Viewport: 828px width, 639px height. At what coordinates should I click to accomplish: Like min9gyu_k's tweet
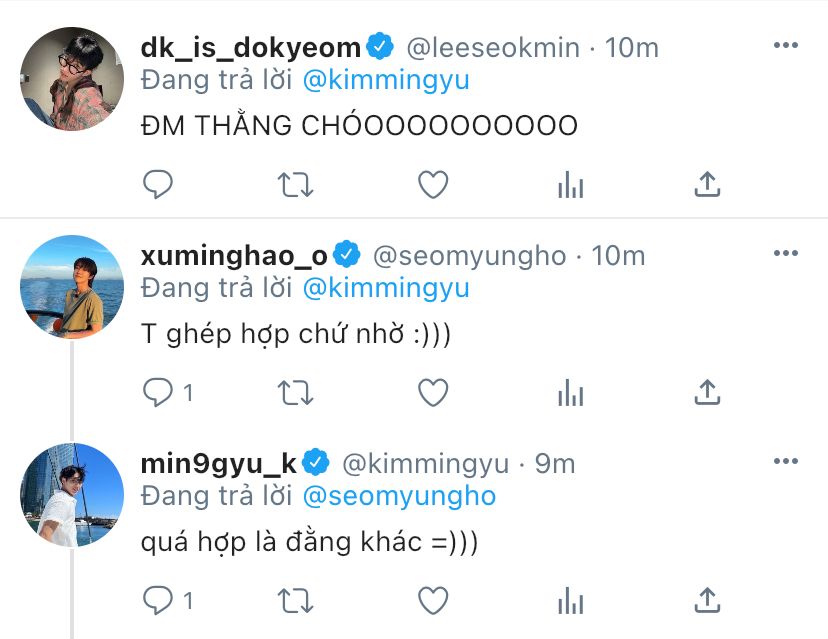[433, 601]
